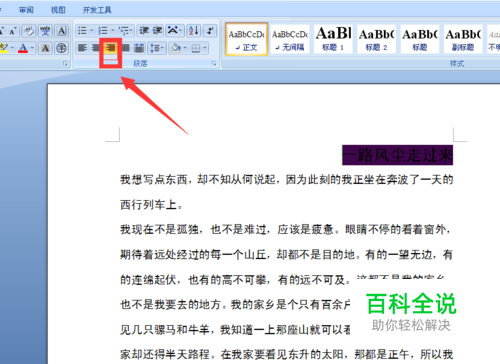Viewport: 500px width, 364px height.
Task: Apply the 标题 1 style
Action: tap(333, 39)
